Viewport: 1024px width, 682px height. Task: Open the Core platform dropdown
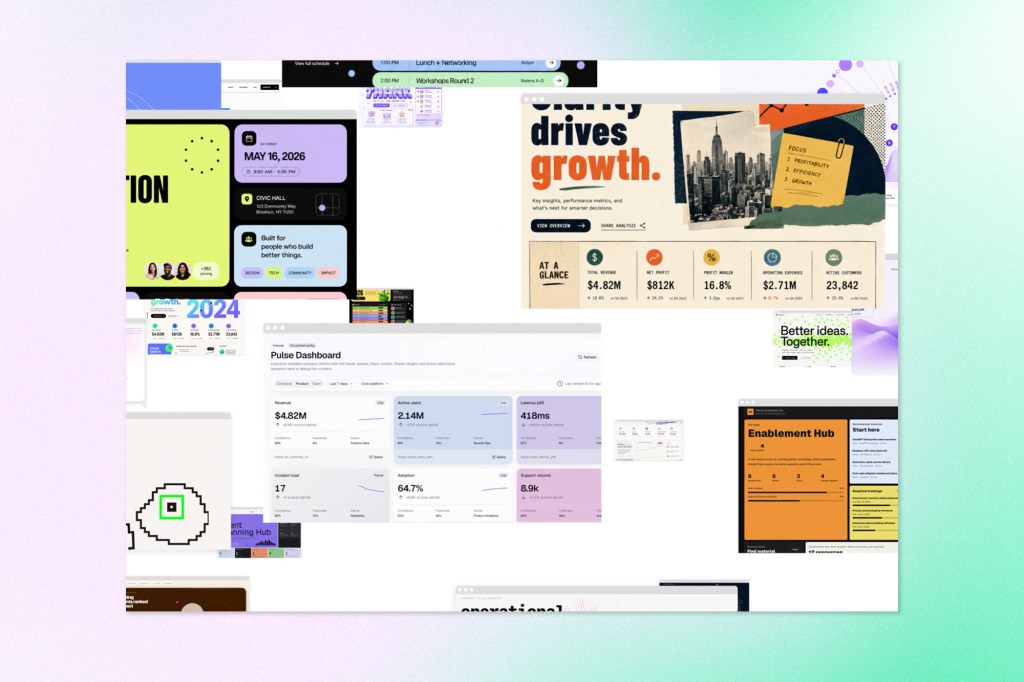[374, 383]
